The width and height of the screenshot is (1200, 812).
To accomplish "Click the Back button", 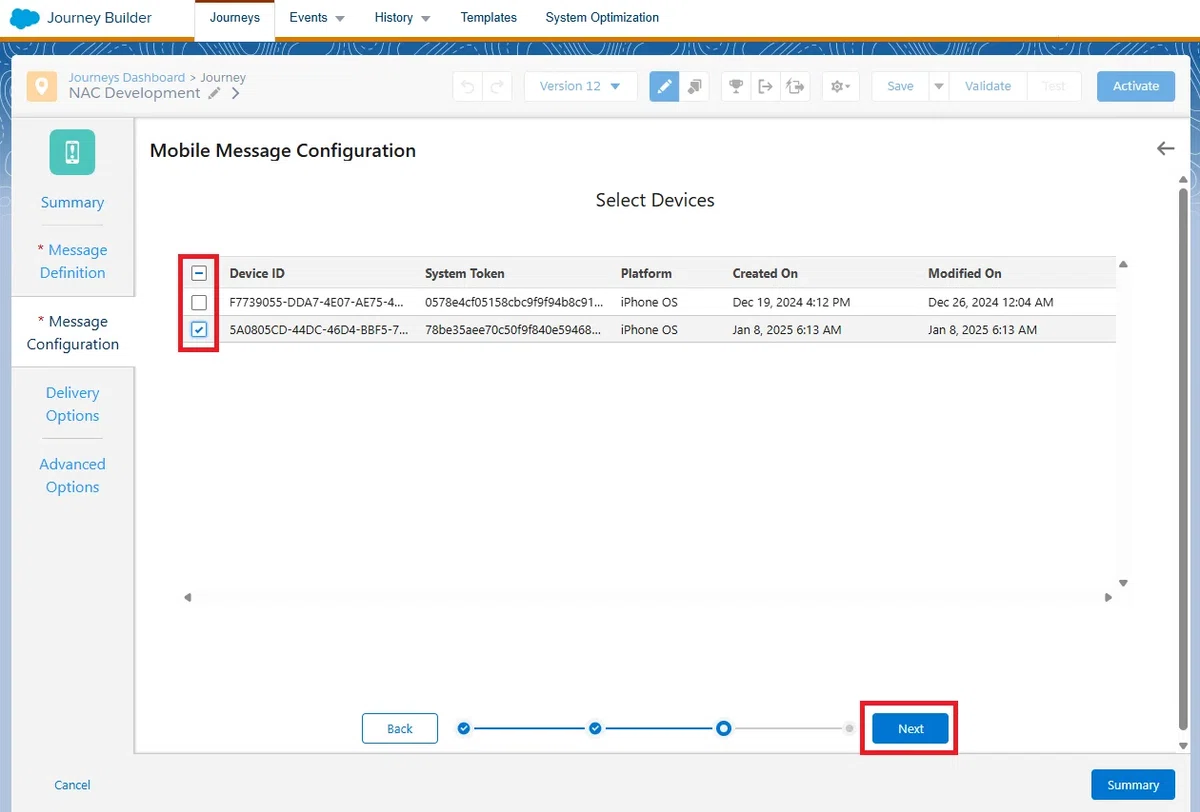I will pyautogui.click(x=400, y=728).
